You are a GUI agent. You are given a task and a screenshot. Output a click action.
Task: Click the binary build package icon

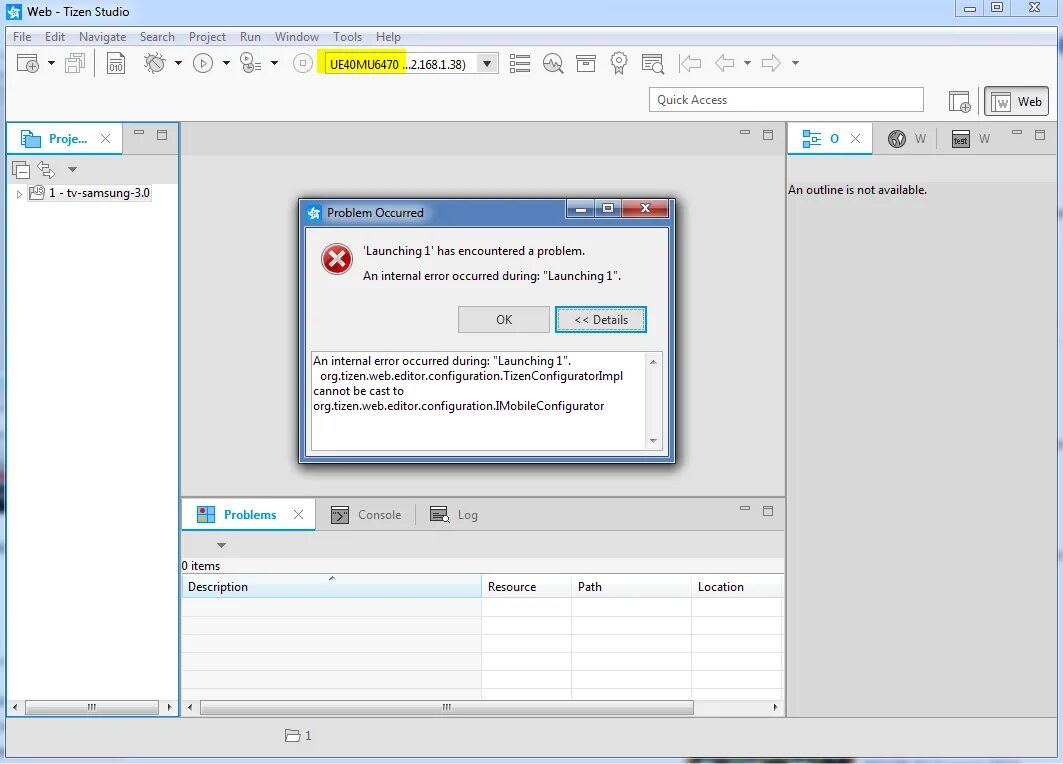116,64
